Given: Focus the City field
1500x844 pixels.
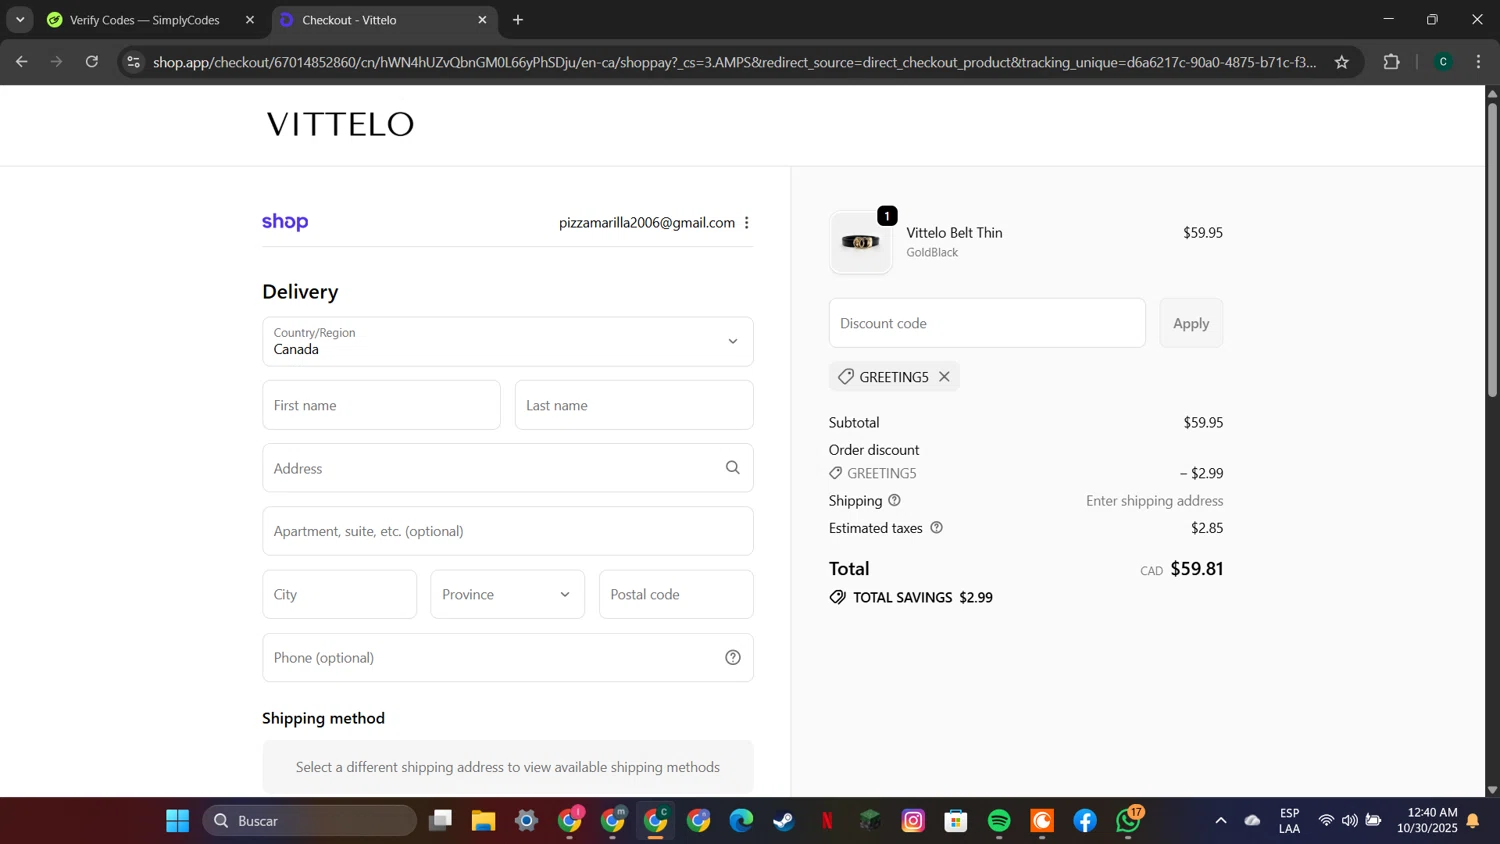Looking at the screenshot, I should tap(340, 594).
